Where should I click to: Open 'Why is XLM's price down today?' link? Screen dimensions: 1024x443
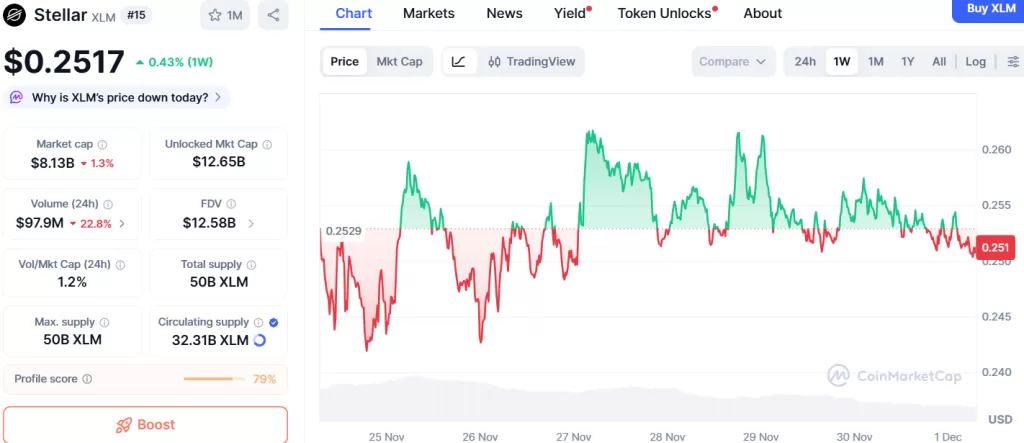pos(118,98)
